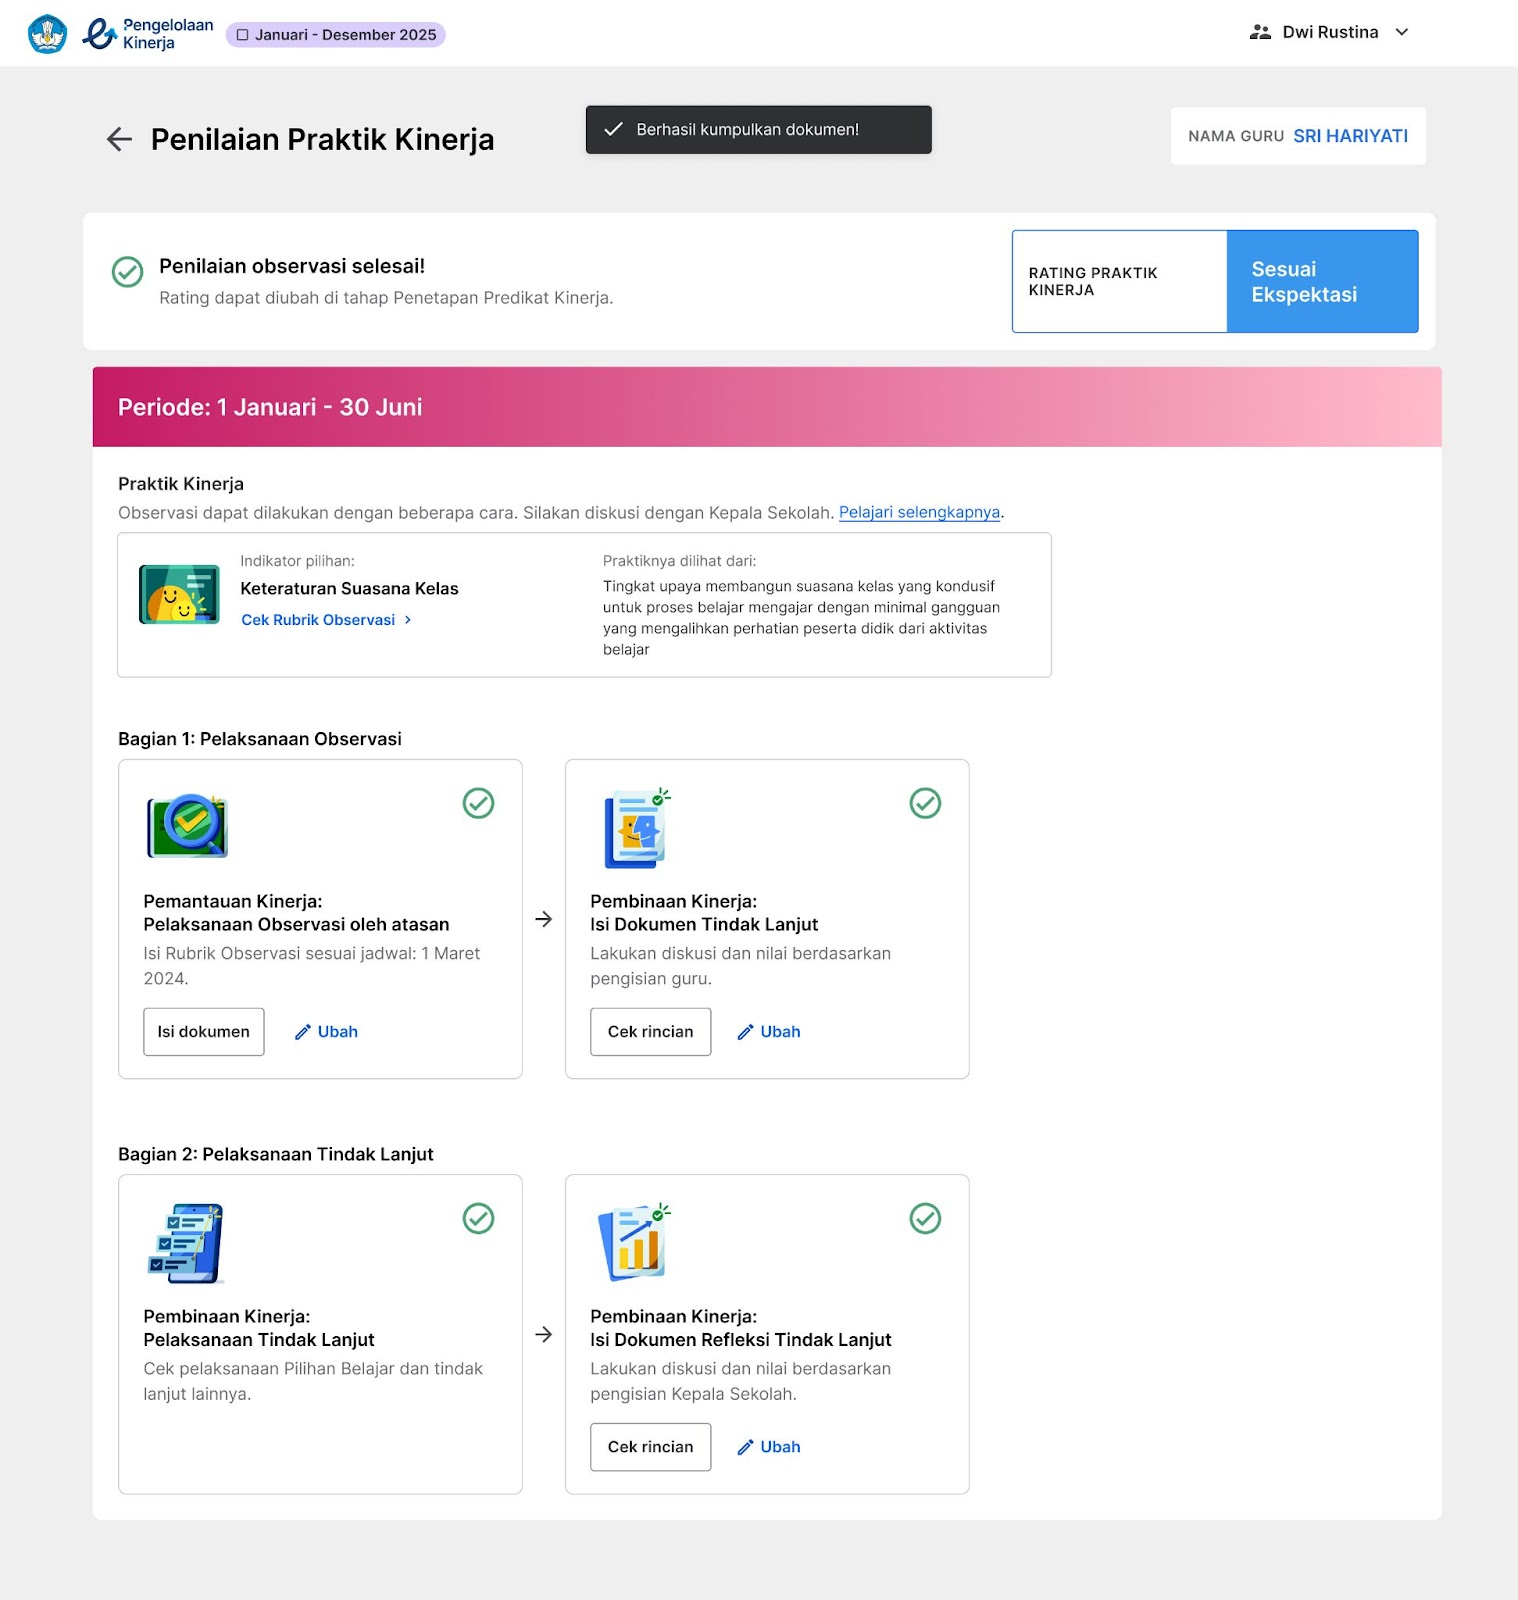Click the Pemantauan Kinerja magnifier illustration
This screenshot has width=1518, height=1600.
pos(188,826)
